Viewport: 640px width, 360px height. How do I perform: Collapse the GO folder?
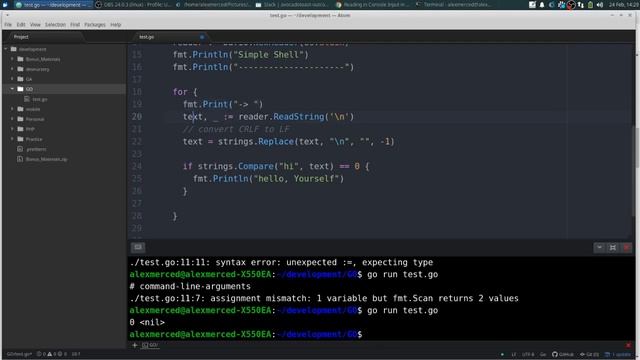12,89
